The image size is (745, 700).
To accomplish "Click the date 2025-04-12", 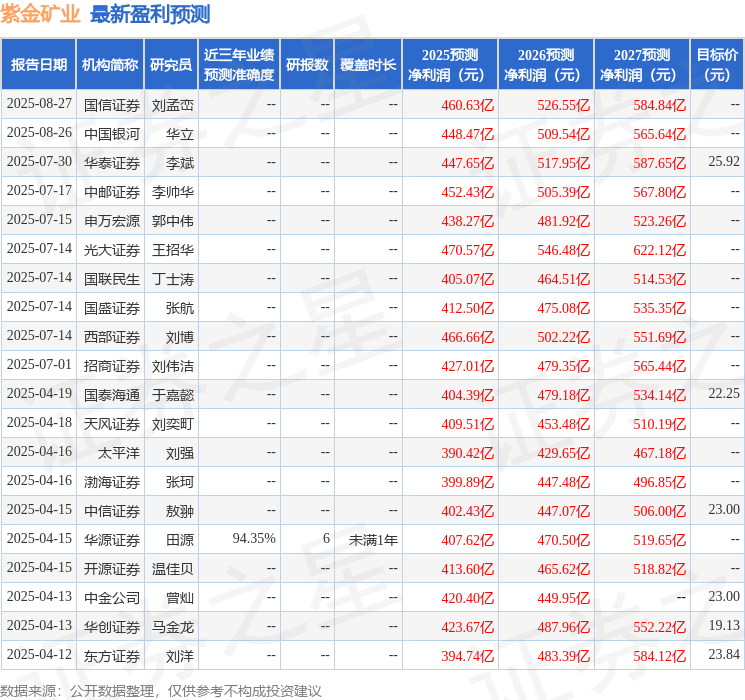I will click(x=39, y=654).
